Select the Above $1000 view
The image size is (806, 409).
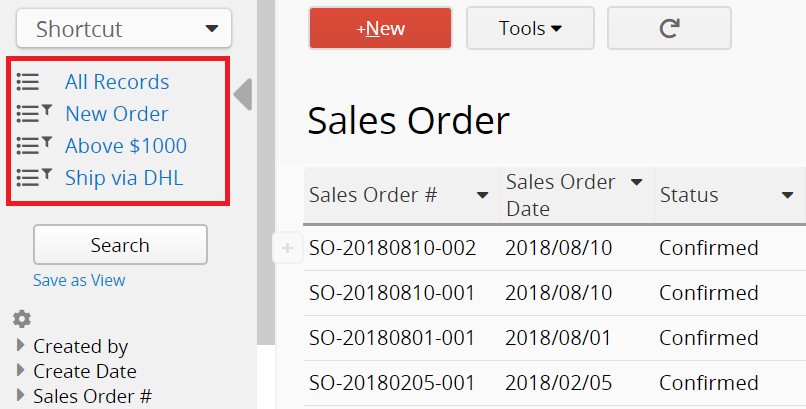[x=126, y=146]
